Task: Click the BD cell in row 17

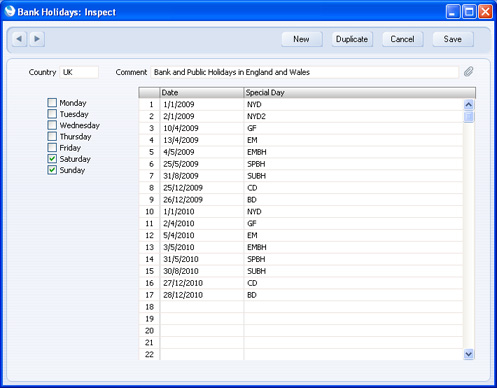Action: pyautogui.click(x=353, y=295)
